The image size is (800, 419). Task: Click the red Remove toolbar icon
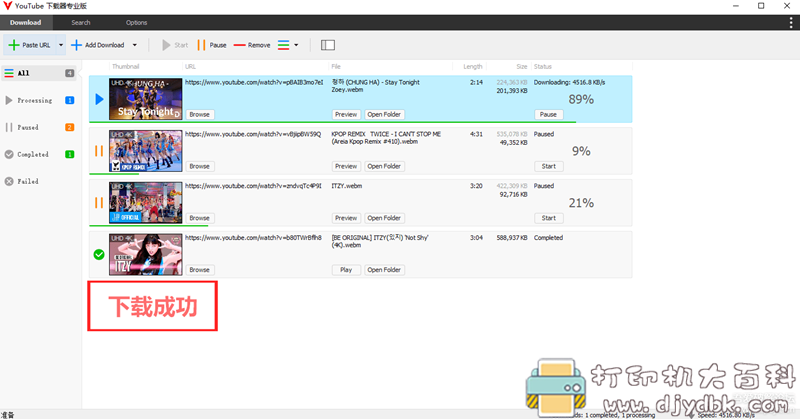point(240,45)
